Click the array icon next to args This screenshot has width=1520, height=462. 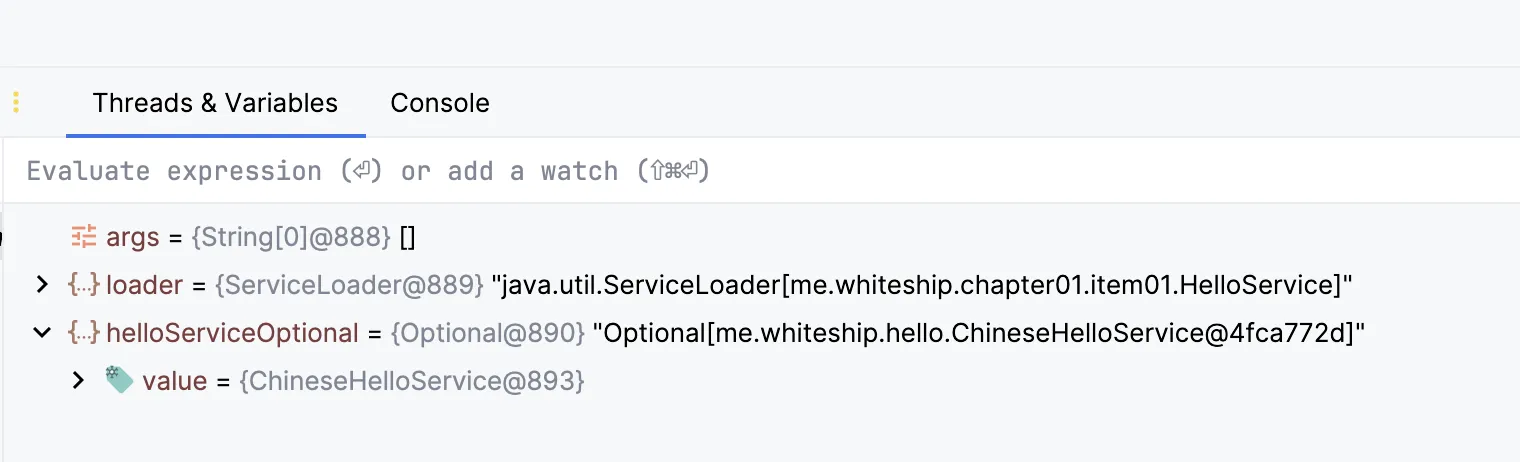83,237
